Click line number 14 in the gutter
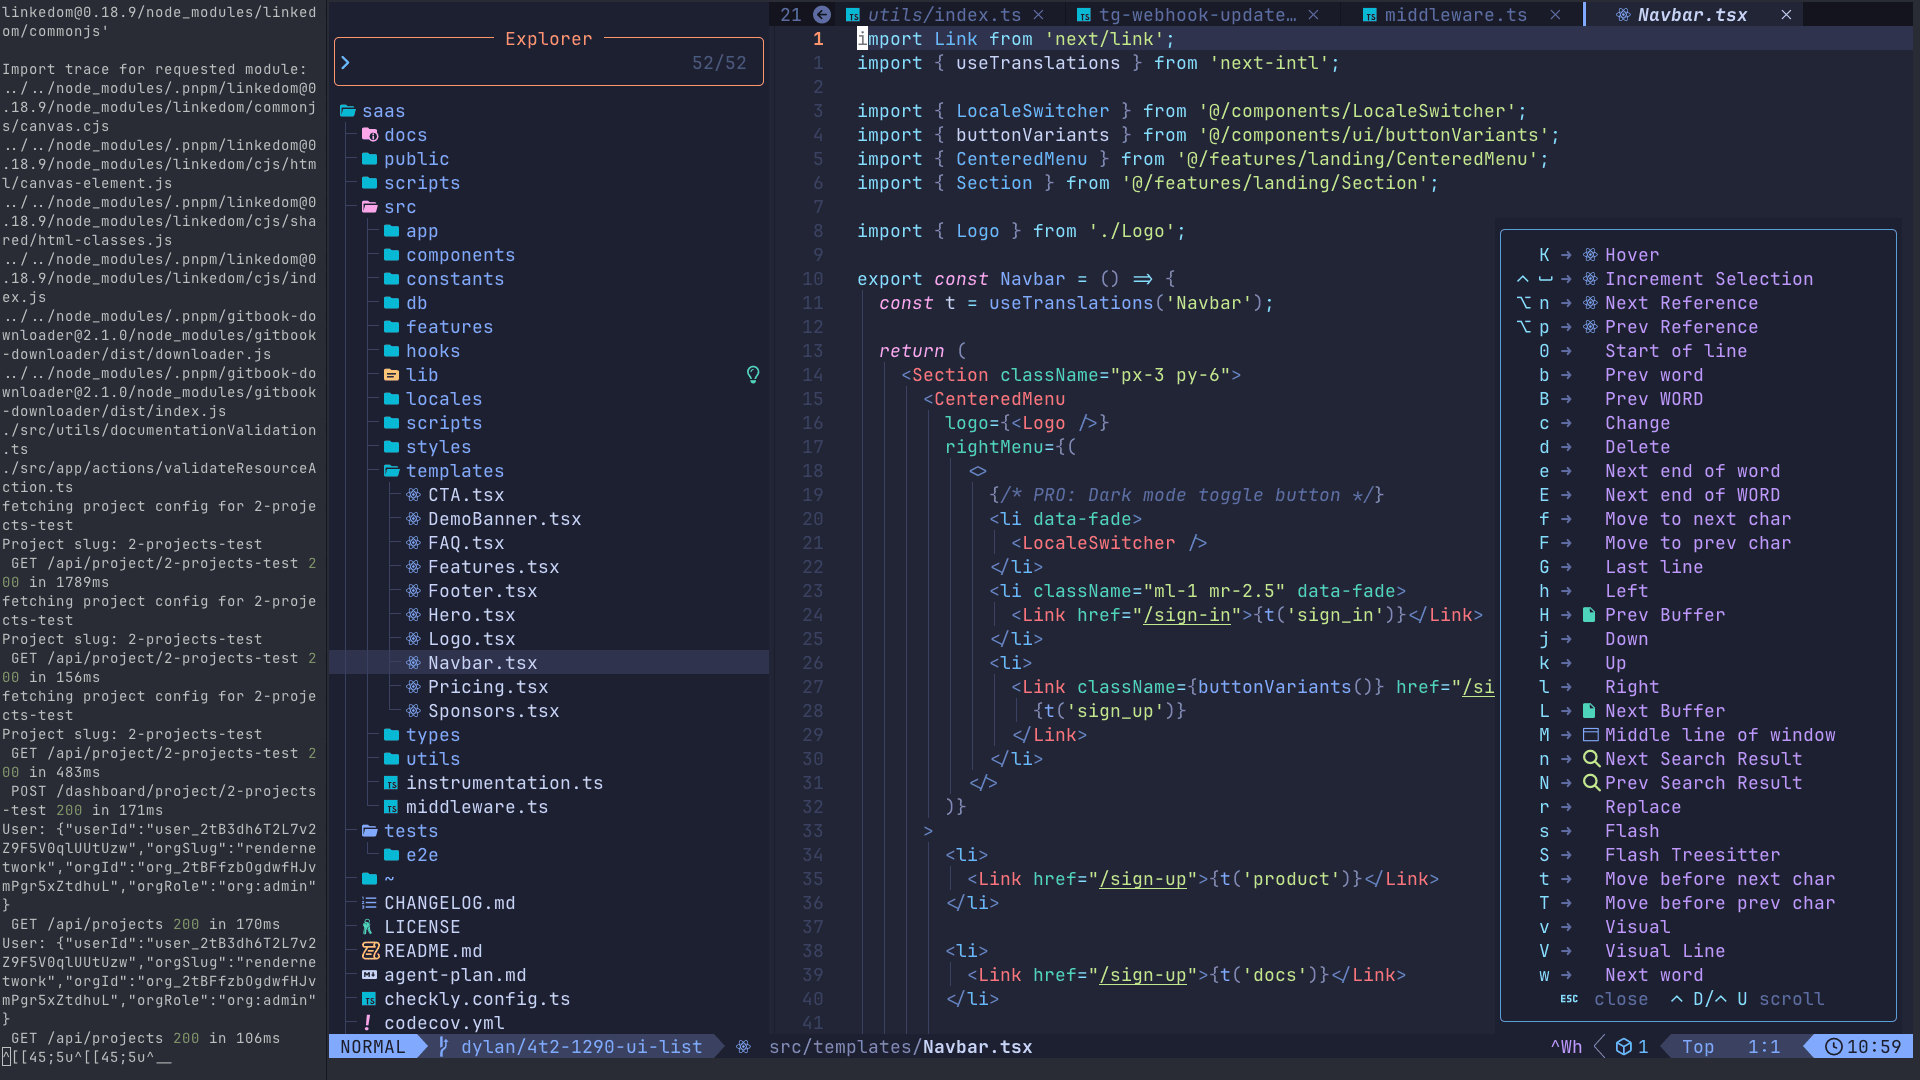 click(x=812, y=375)
